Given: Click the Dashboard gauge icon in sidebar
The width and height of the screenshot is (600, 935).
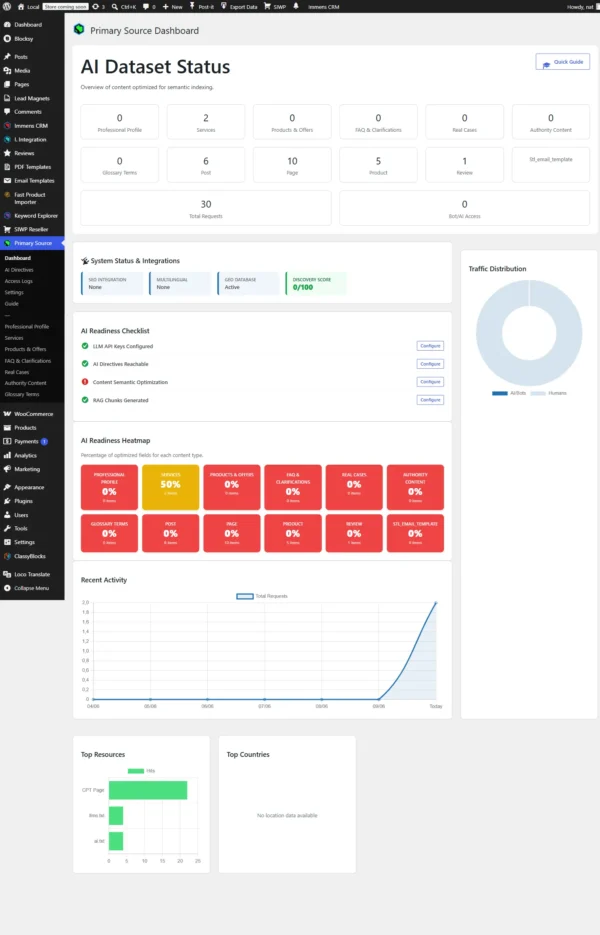Looking at the screenshot, I should coord(7,24).
